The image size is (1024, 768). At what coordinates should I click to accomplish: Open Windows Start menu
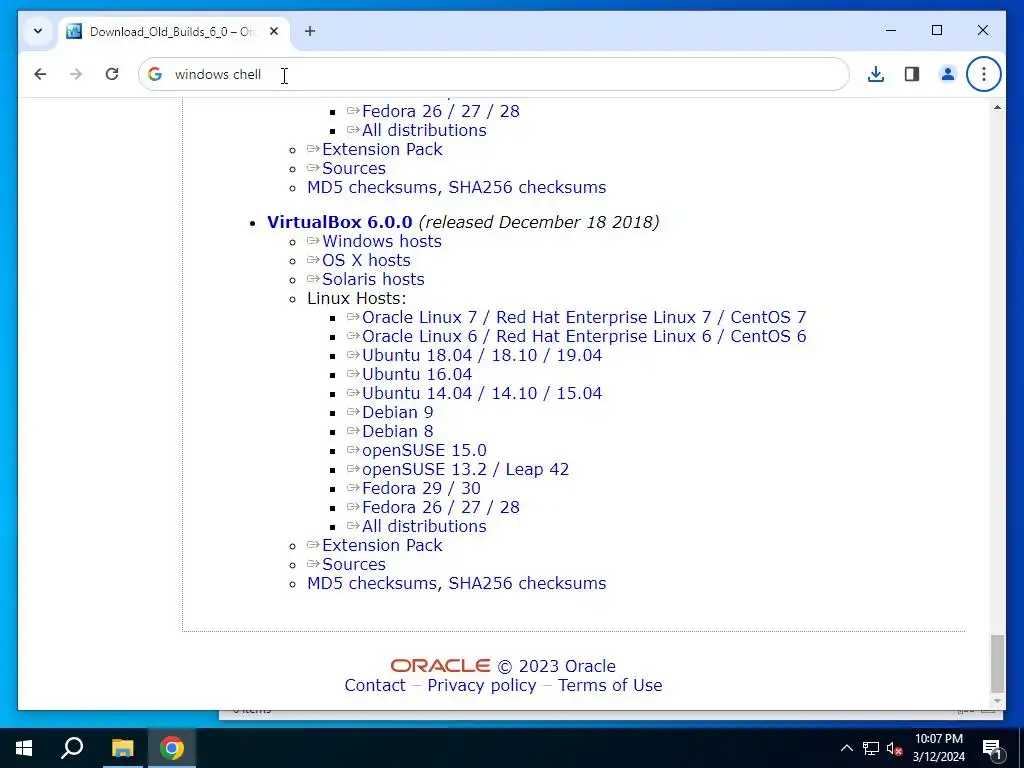point(24,748)
